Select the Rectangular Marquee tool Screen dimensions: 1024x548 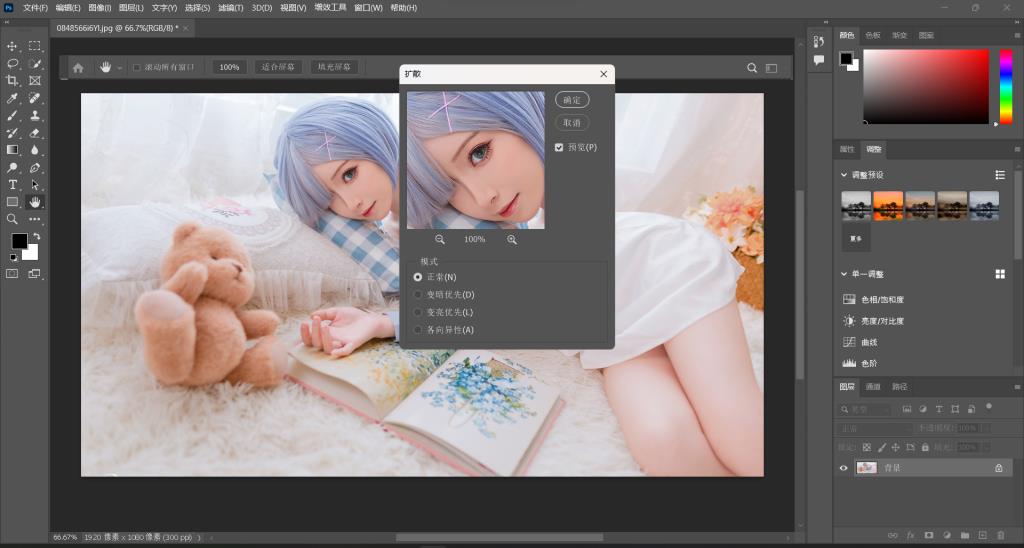(x=35, y=46)
